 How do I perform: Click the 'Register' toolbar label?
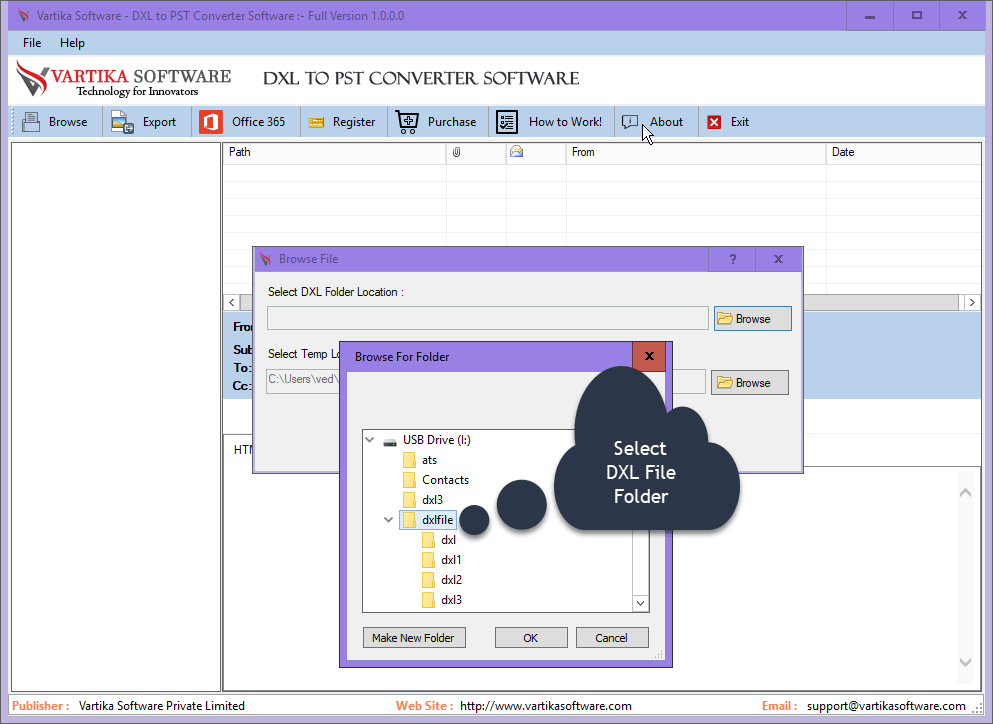[x=353, y=122]
